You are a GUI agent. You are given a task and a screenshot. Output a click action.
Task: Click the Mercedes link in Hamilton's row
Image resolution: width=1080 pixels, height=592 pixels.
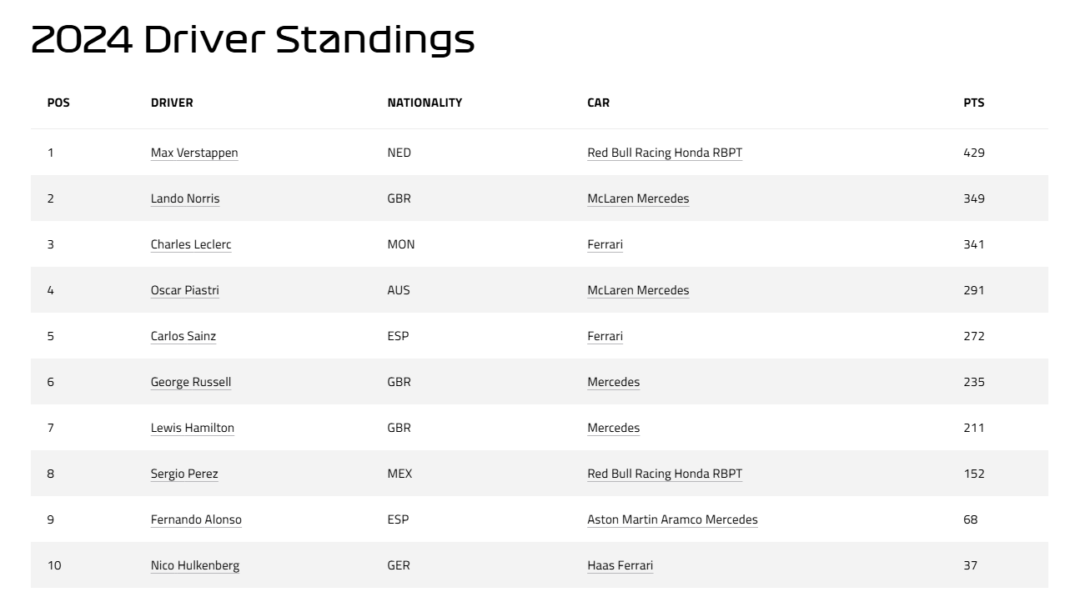coord(613,428)
